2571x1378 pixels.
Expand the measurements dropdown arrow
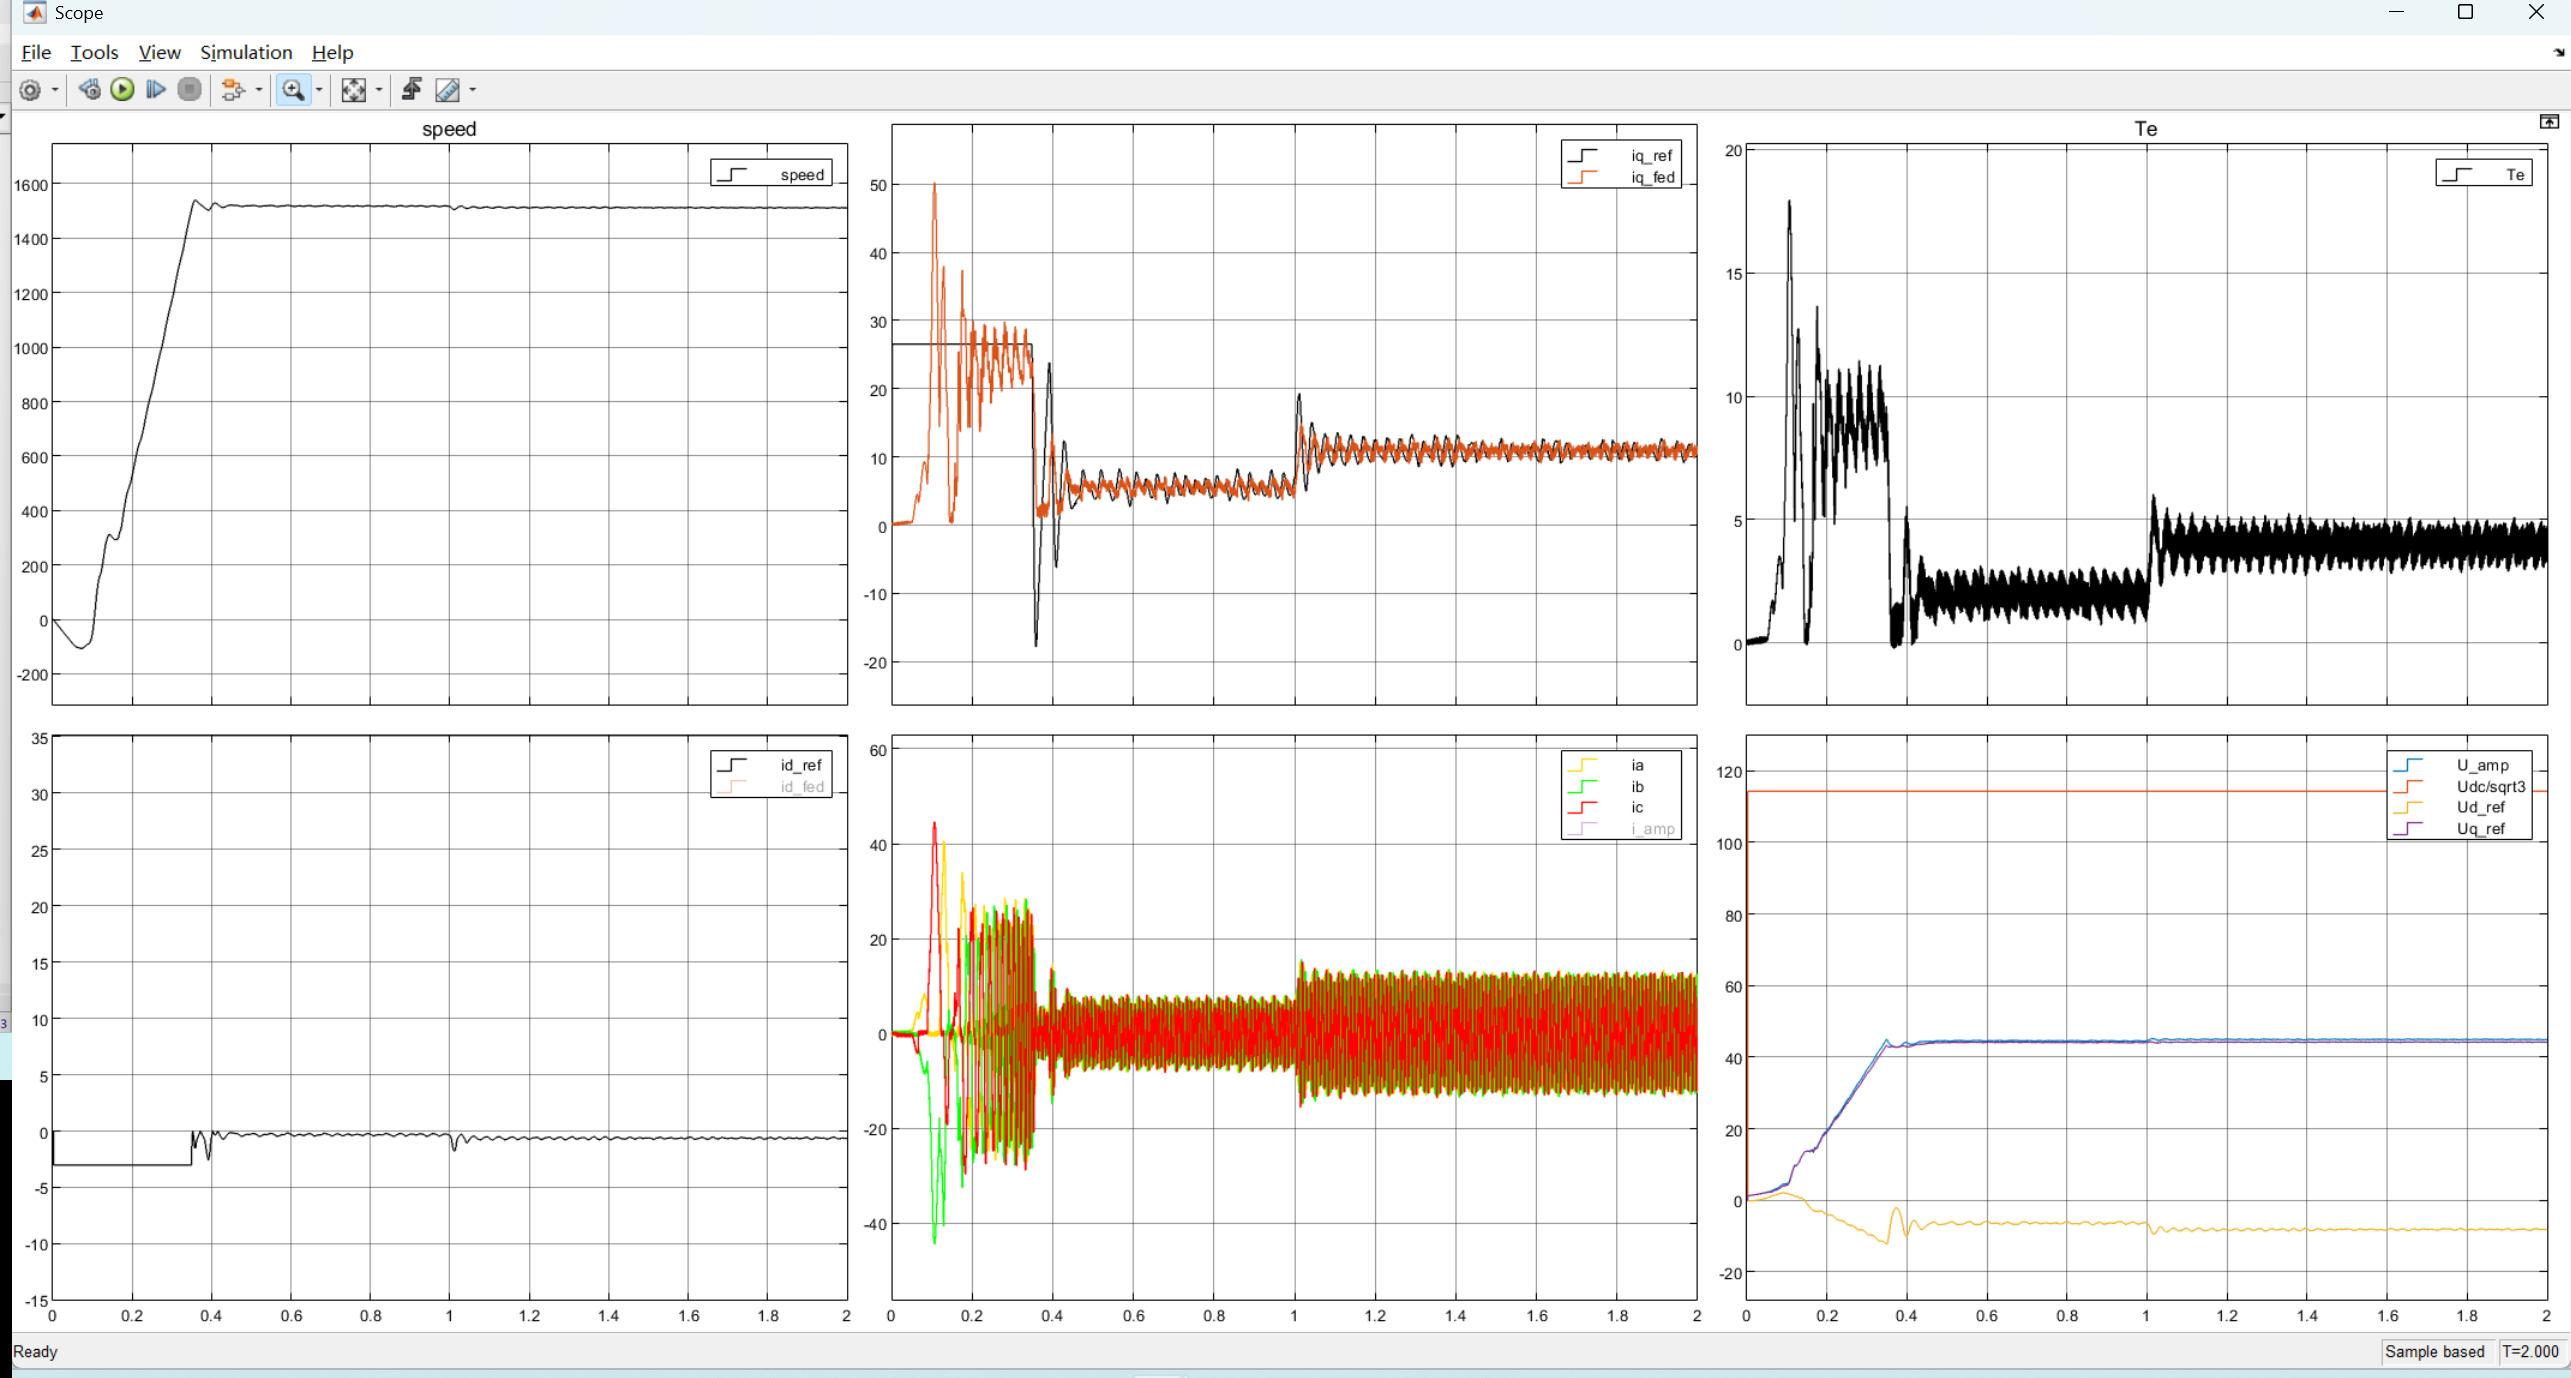[473, 90]
